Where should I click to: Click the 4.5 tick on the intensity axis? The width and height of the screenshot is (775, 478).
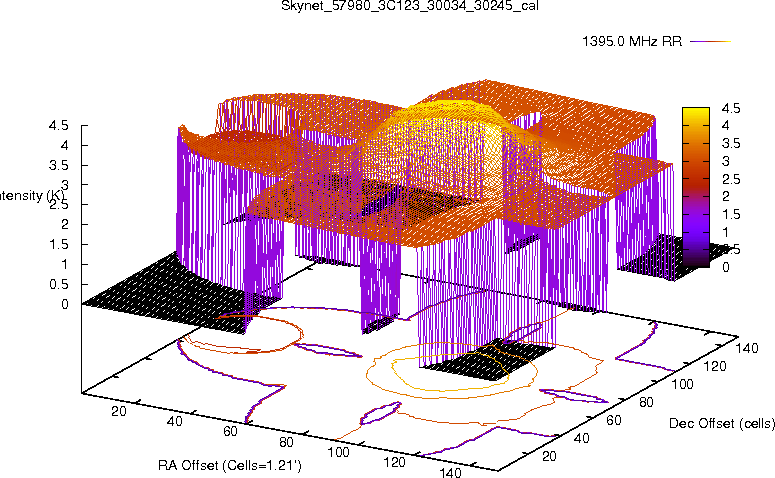[x=58, y=126]
